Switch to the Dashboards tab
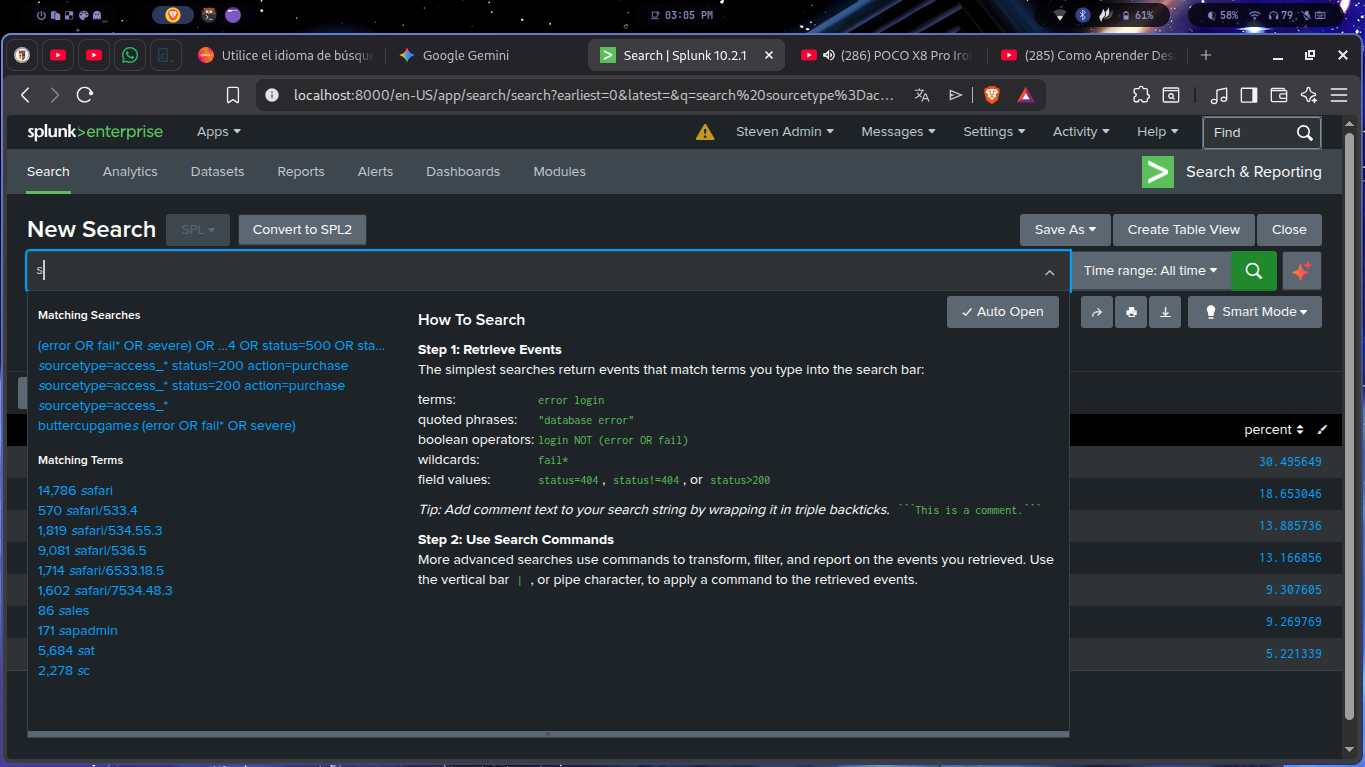Image resolution: width=1365 pixels, height=767 pixels. coord(462,172)
